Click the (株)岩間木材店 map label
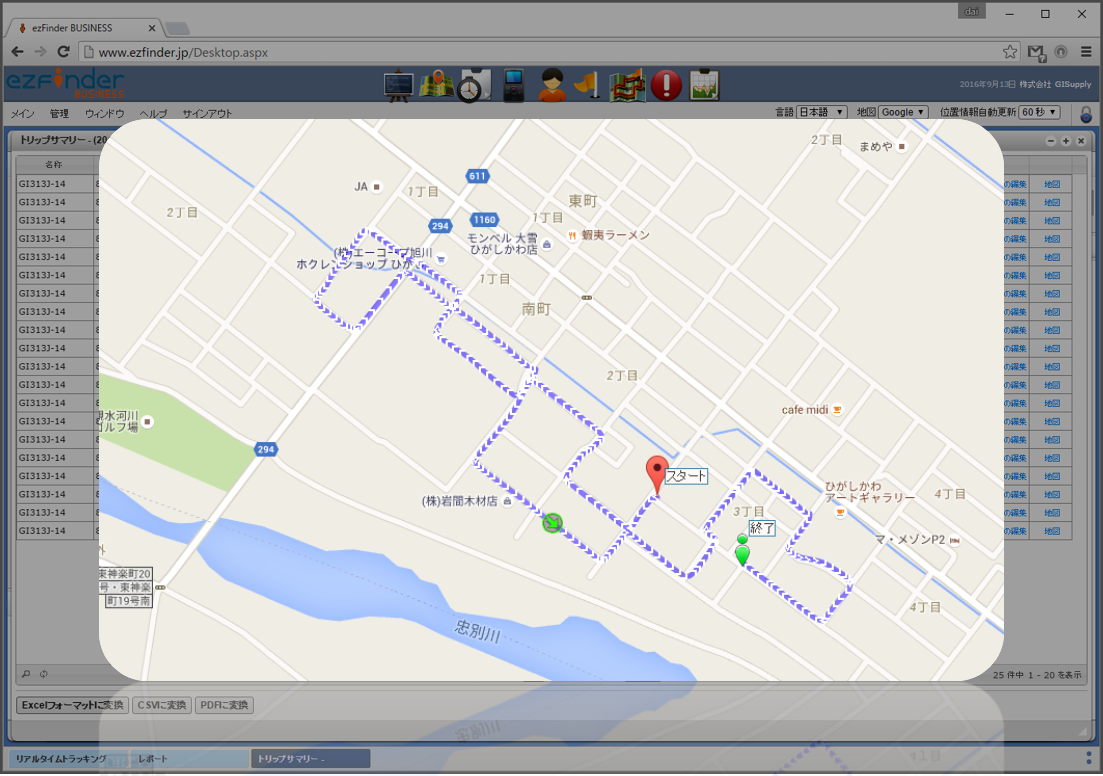 click(x=459, y=502)
